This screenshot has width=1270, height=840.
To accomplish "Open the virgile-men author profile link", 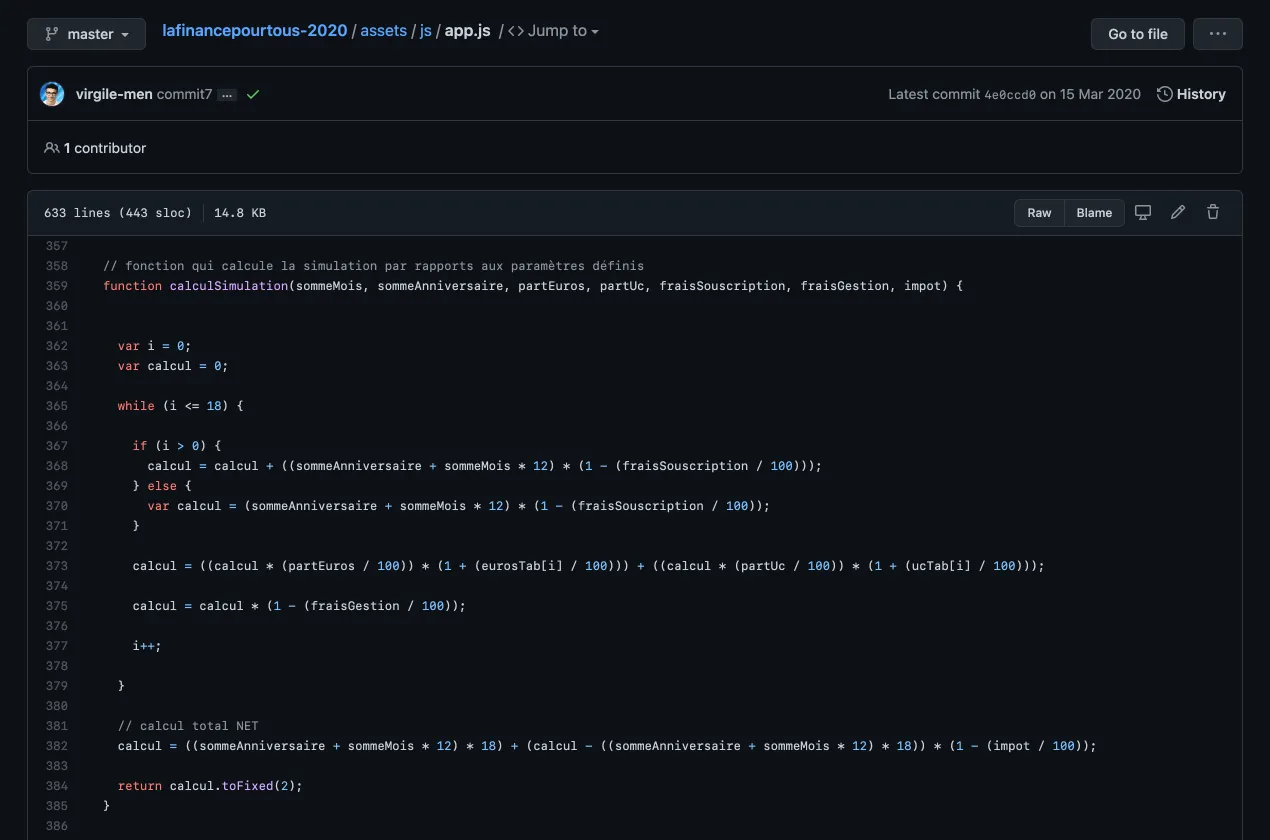I will click(x=114, y=94).
